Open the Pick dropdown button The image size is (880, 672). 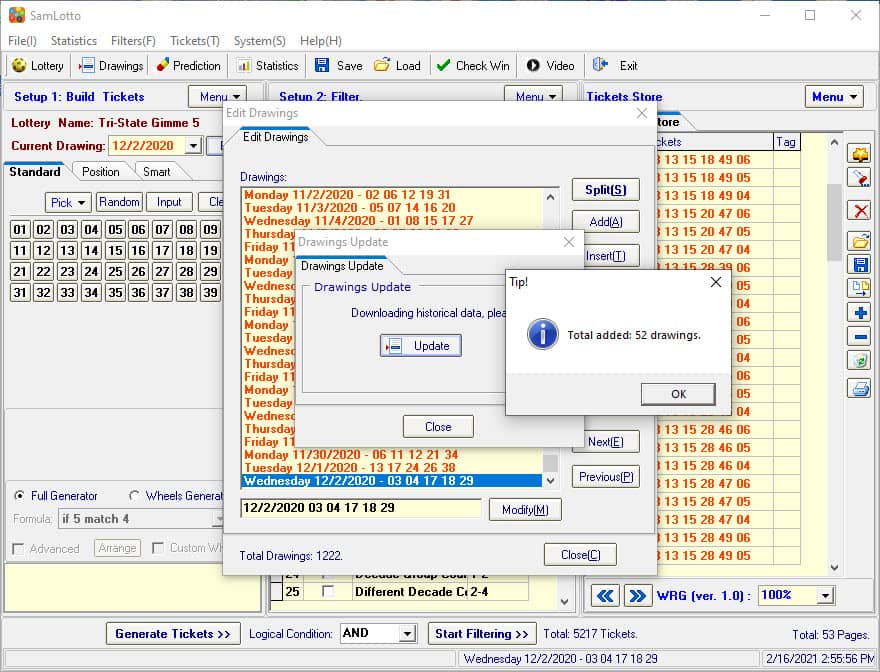pyautogui.click(x=68, y=202)
